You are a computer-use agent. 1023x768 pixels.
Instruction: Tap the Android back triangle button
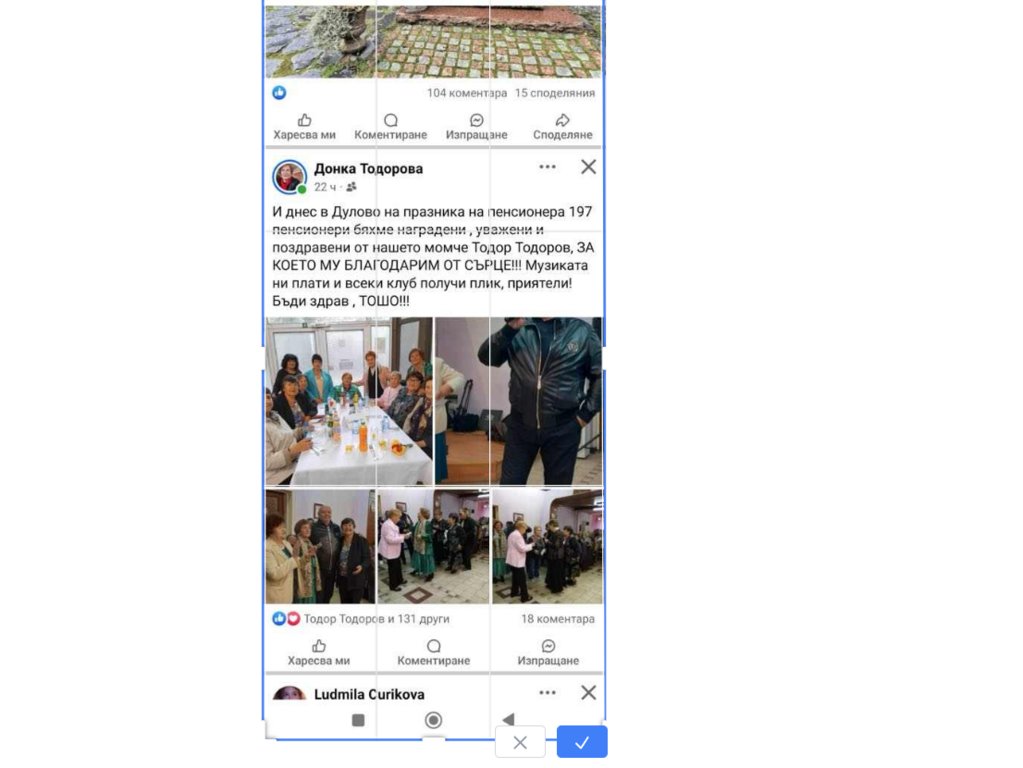[x=508, y=719]
